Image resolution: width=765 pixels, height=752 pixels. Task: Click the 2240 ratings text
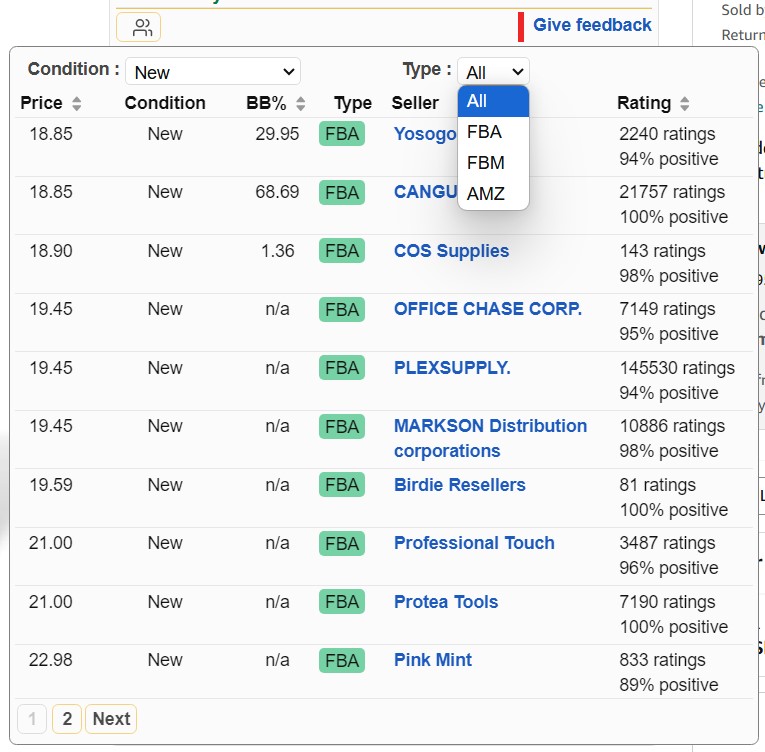click(667, 134)
